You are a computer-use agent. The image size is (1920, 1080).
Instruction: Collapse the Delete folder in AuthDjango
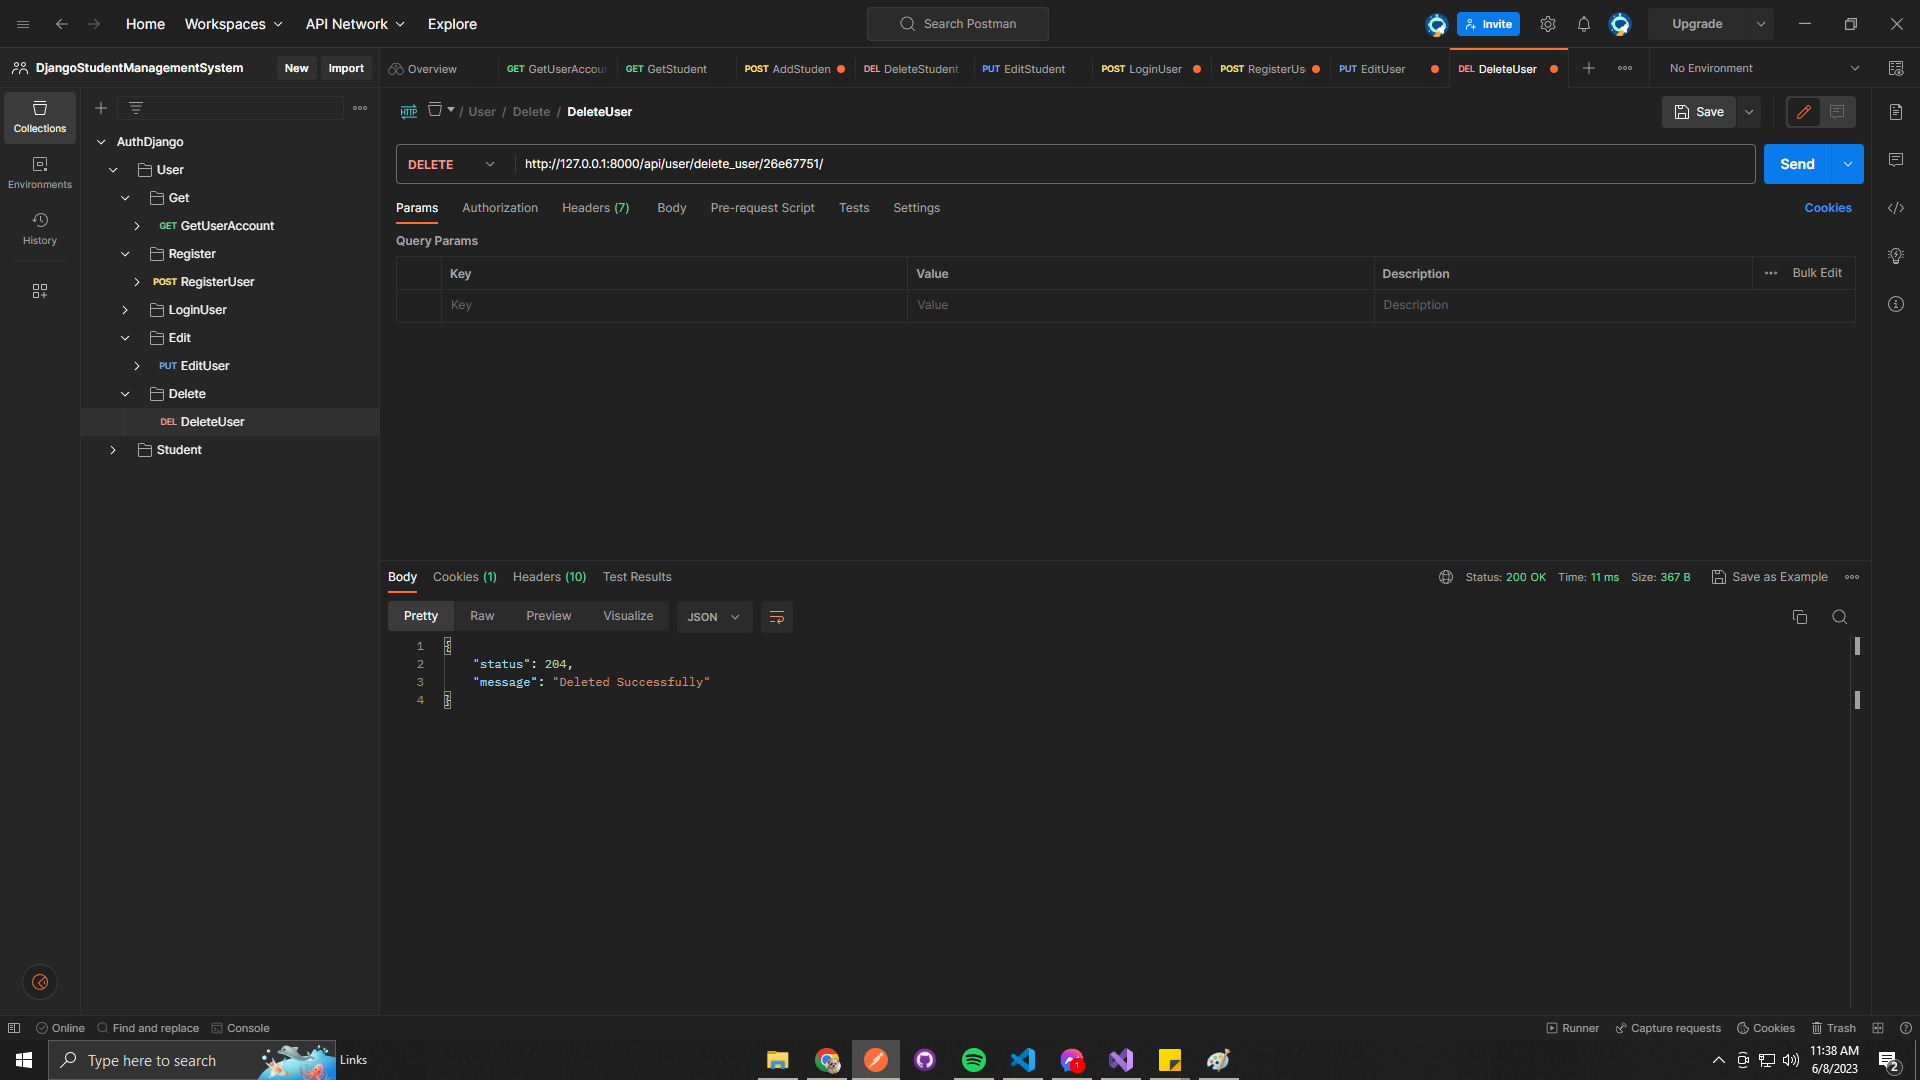tap(125, 393)
